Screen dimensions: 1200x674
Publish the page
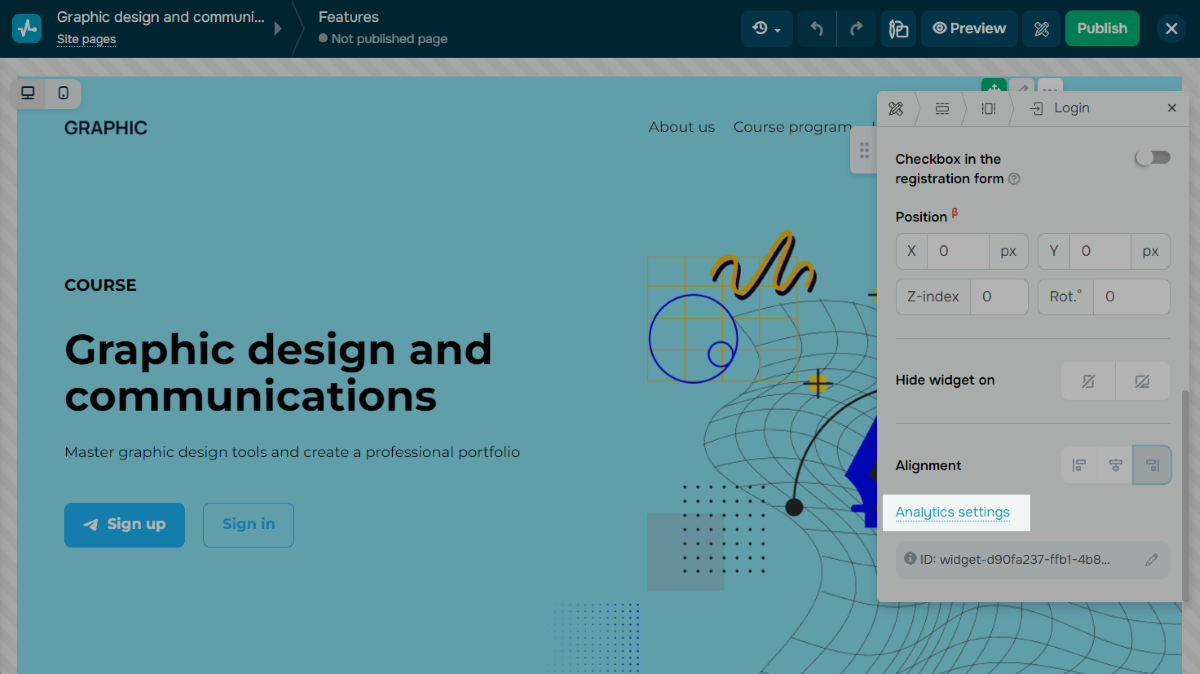tap(1102, 29)
